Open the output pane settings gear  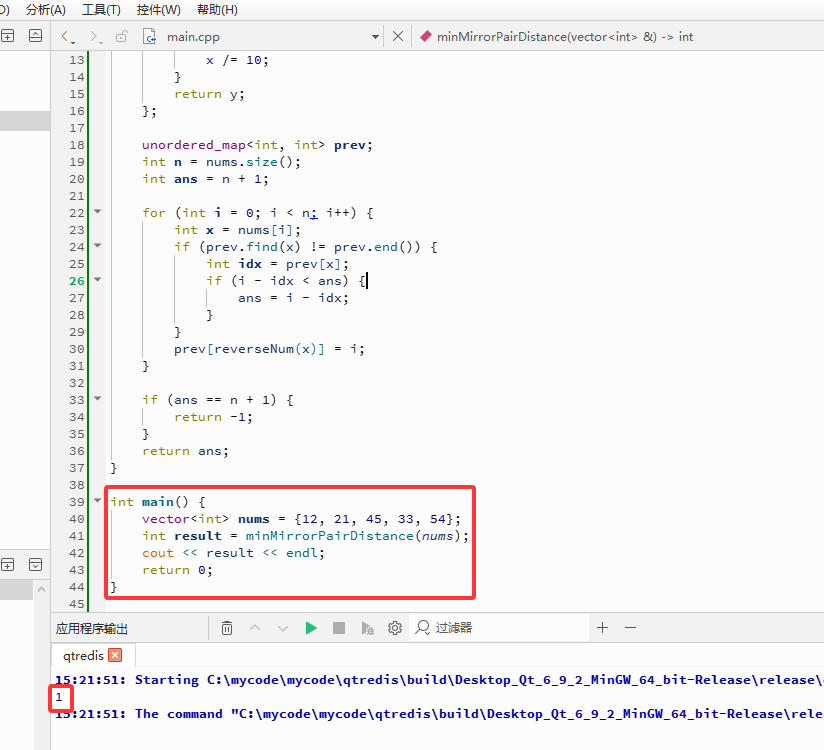(395, 628)
